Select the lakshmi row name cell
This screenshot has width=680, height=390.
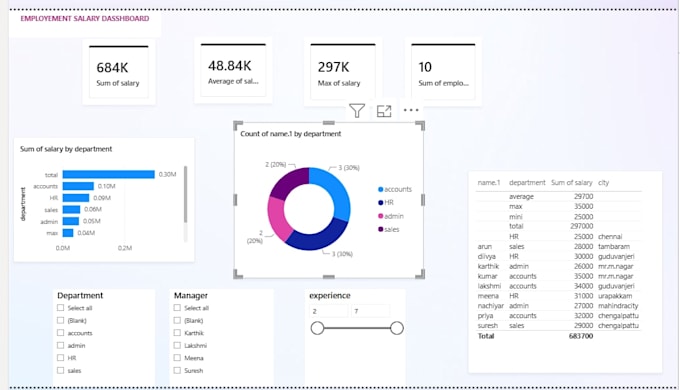coord(489,286)
